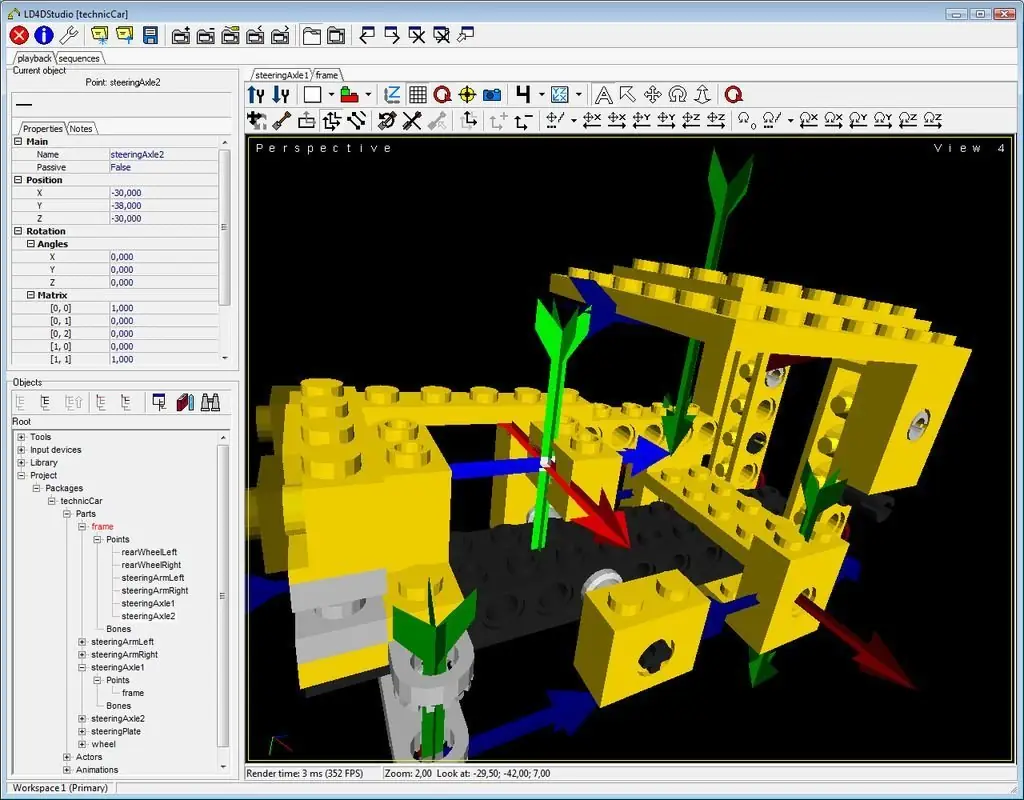Select the letter A tool icon
The height and width of the screenshot is (800, 1024).
point(603,95)
